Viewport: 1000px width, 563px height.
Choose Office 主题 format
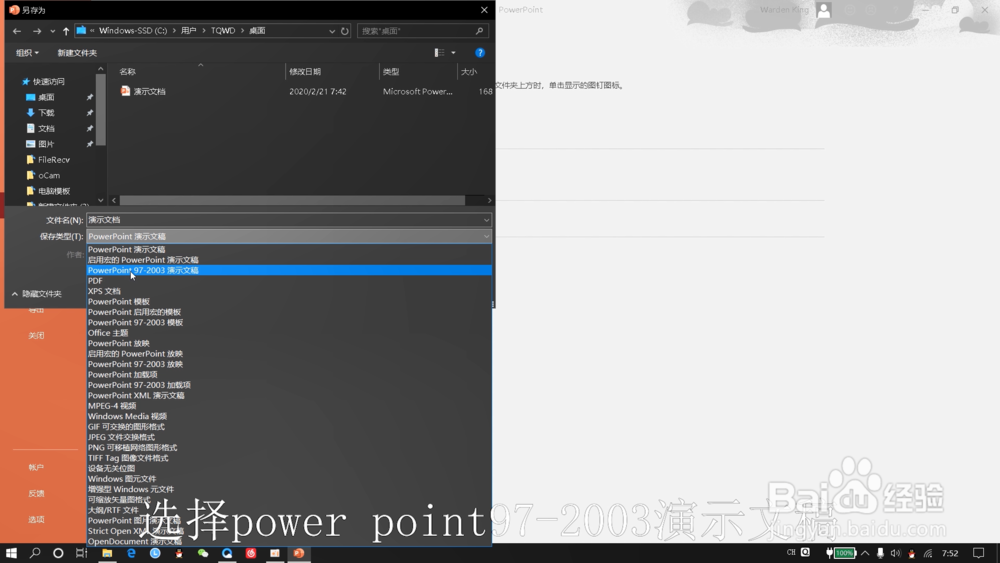click(x=289, y=333)
